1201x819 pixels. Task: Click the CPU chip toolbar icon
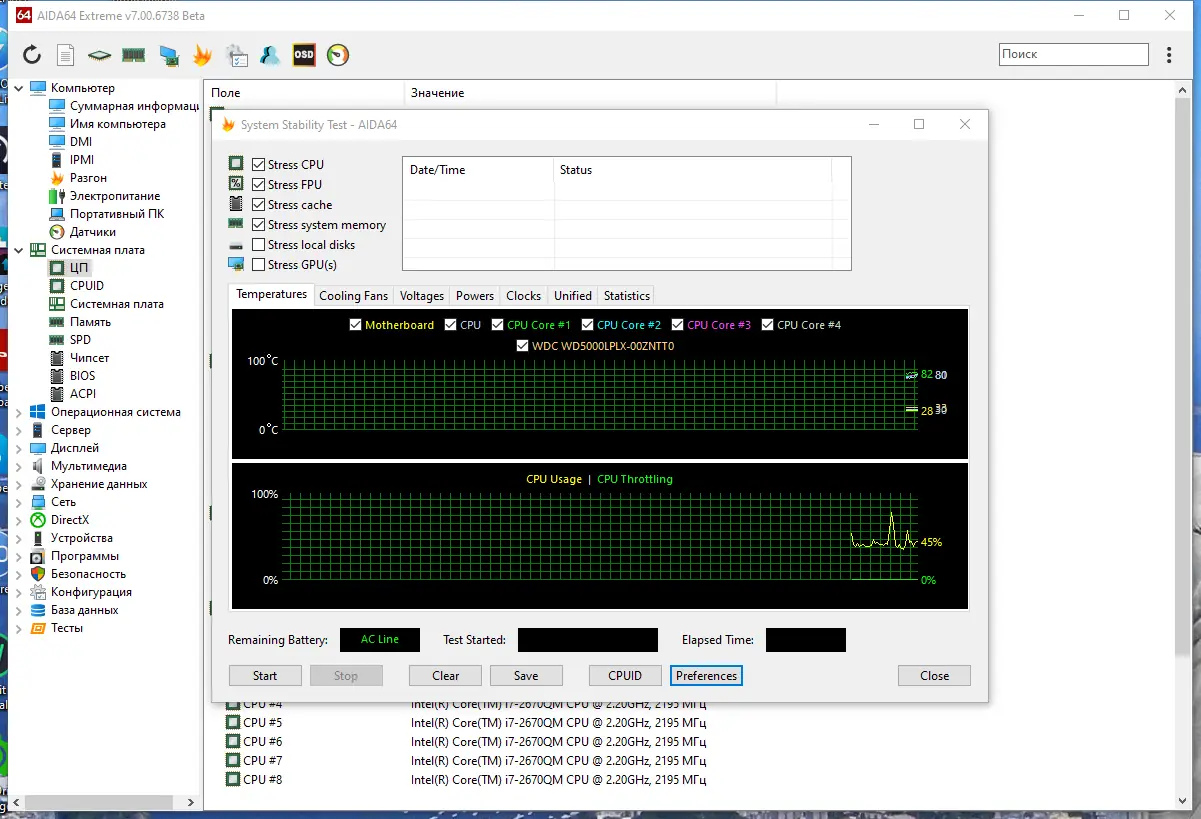coord(99,55)
